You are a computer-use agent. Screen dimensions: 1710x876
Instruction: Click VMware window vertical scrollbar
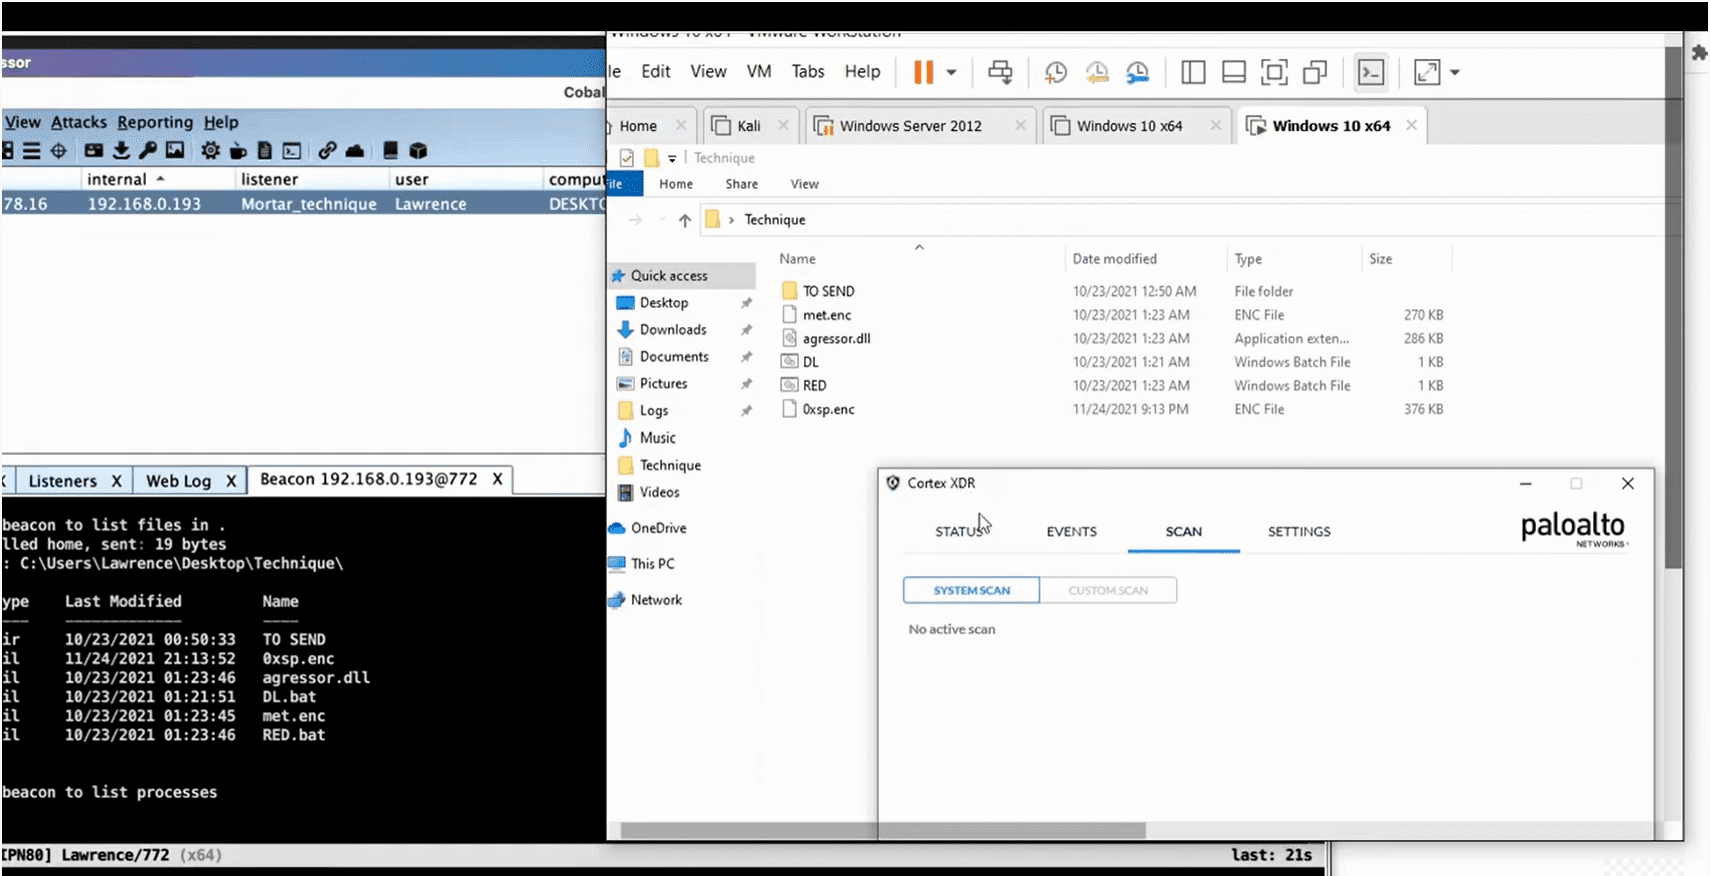1674,308
